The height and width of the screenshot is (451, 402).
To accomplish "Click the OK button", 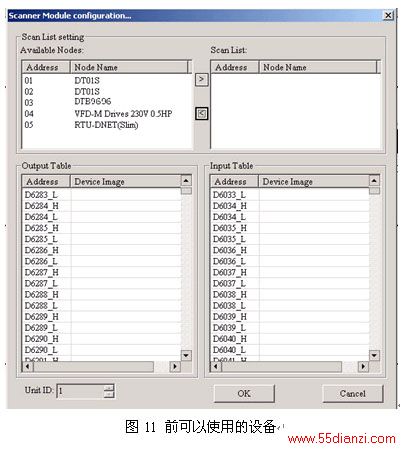I will coord(244,394).
